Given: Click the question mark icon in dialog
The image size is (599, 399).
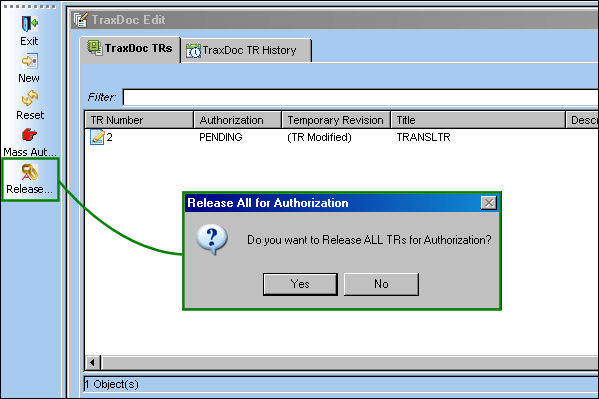Looking at the screenshot, I should point(212,240).
